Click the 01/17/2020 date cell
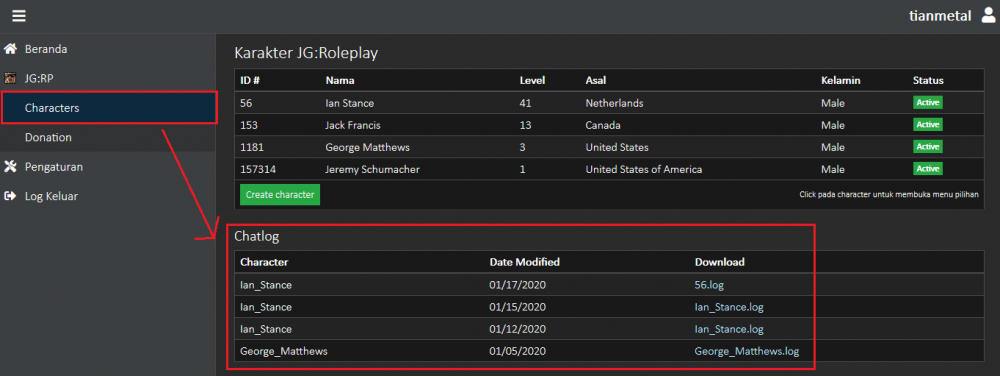The height and width of the screenshot is (376, 1000). pos(517,285)
